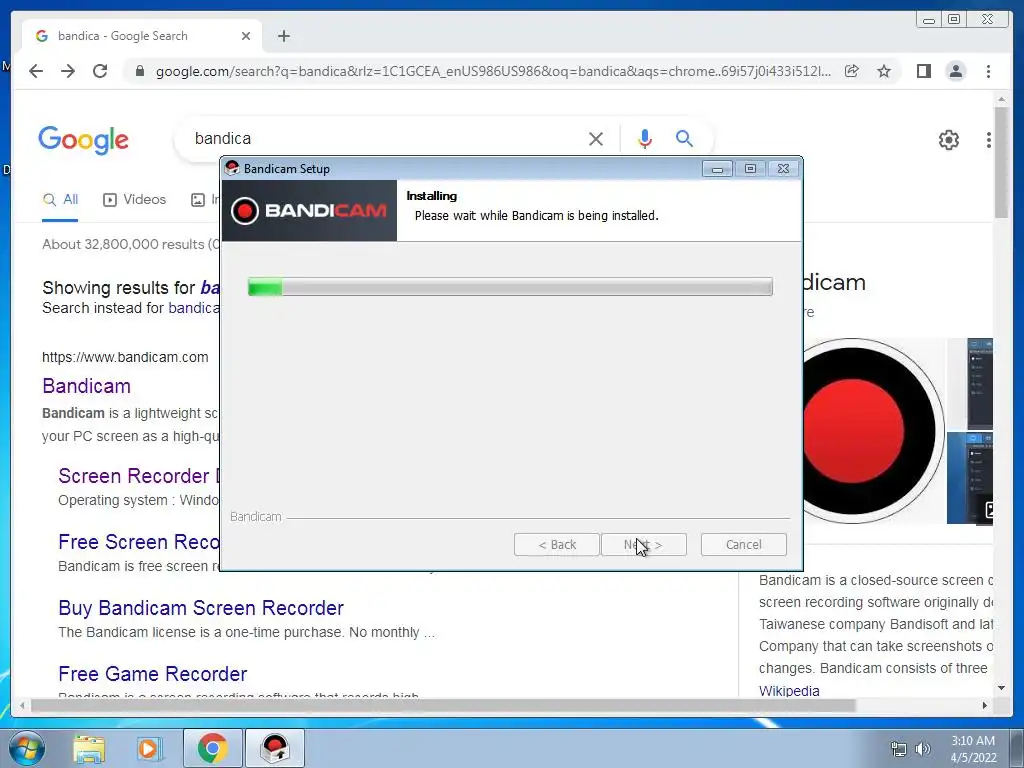The image size is (1024, 768).
Task: Click maximize button of Bandicam Setup
Action: point(750,169)
